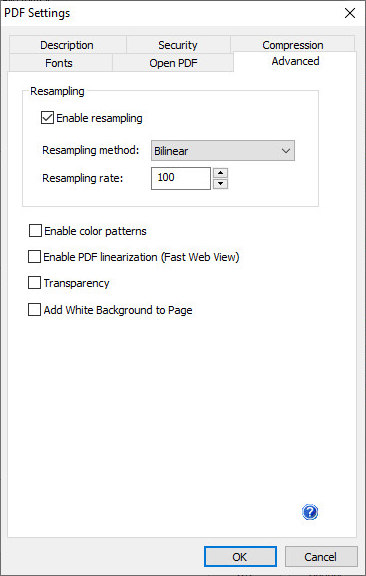
Task: Click the blue help question mark icon
Action: click(x=310, y=512)
